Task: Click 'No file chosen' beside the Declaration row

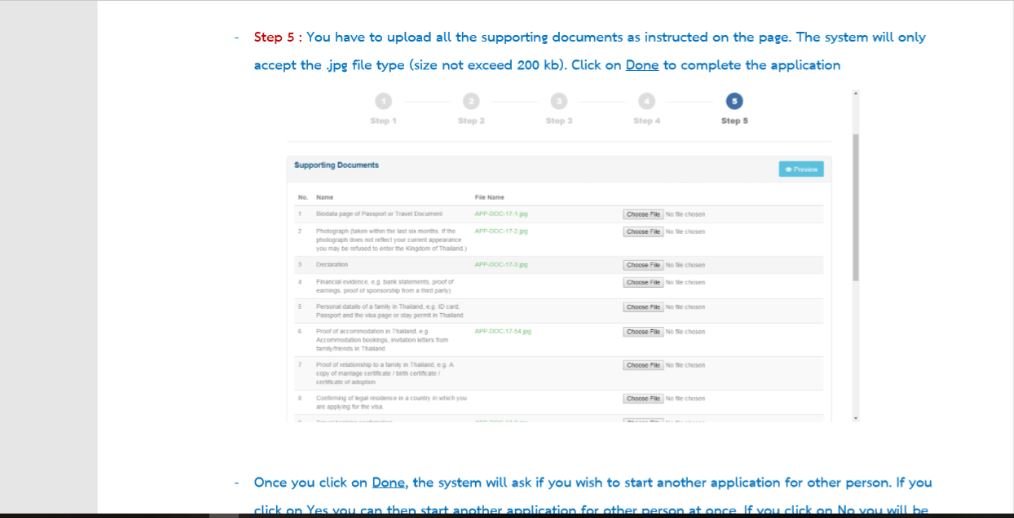Action: (685, 265)
